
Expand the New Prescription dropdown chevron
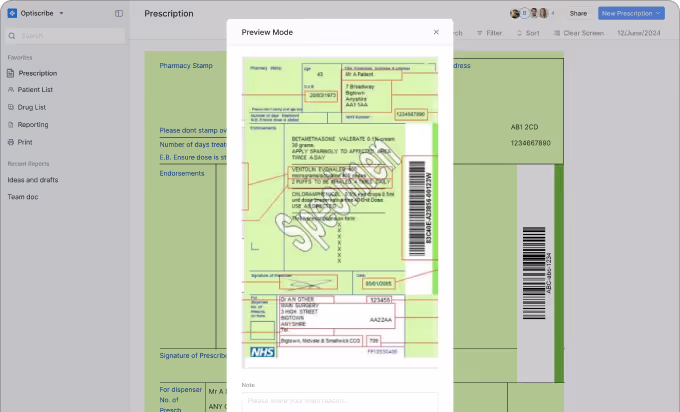pyautogui.click(x=658, y=13)
